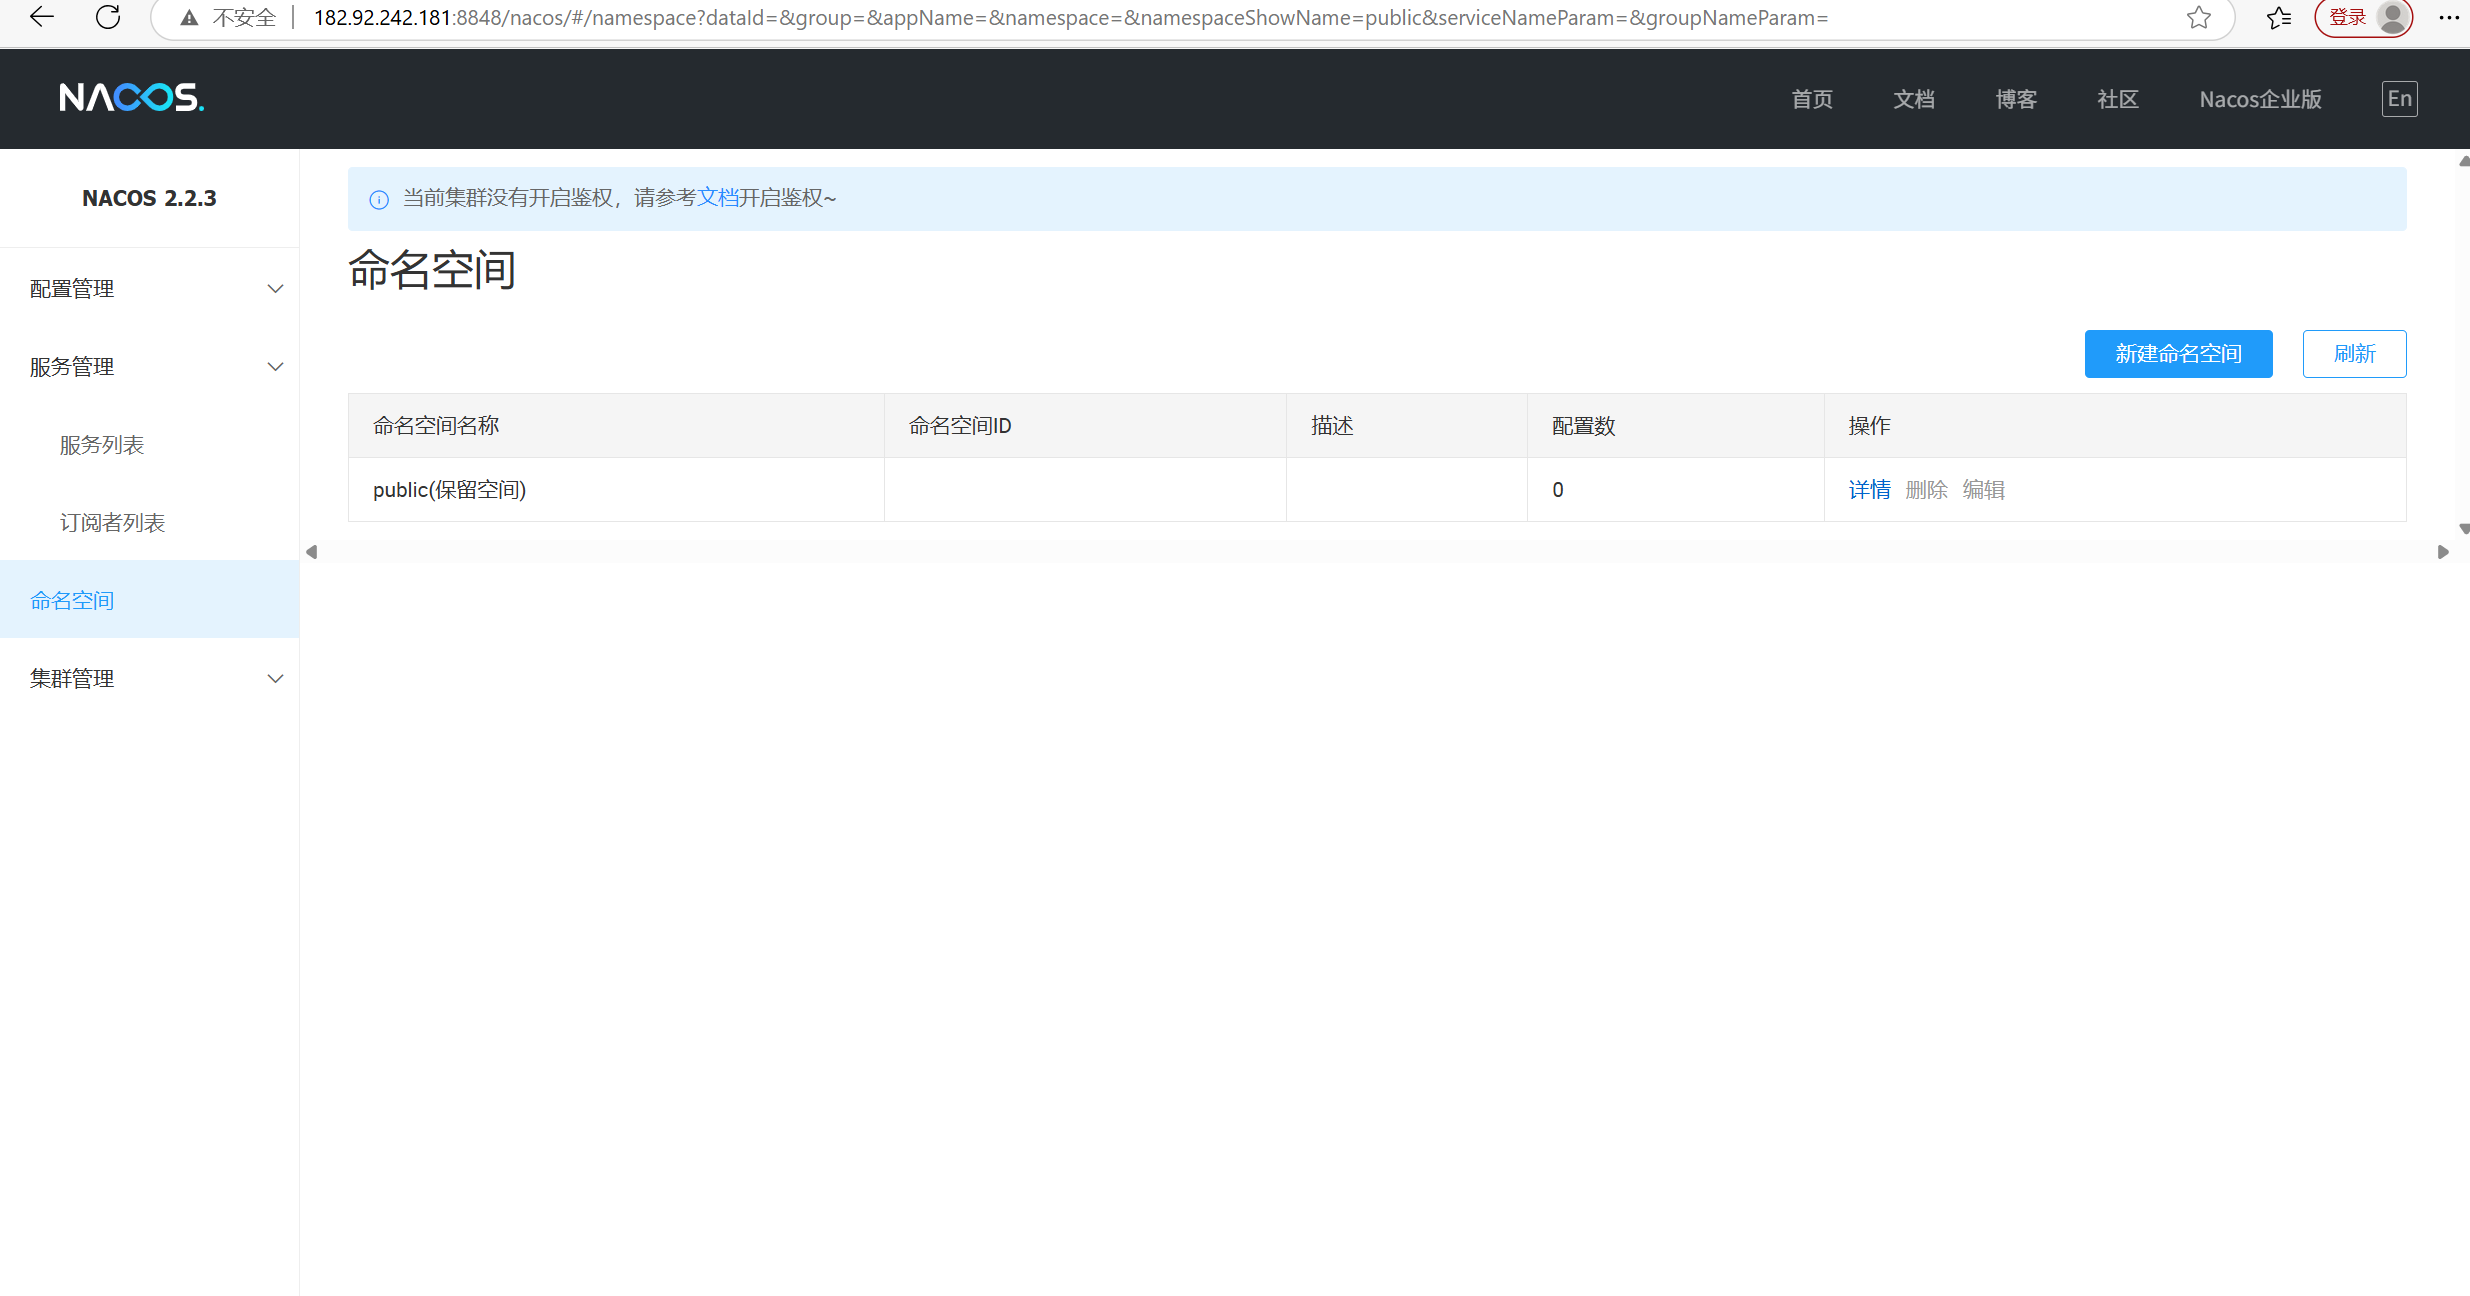Click 配置数 column header
The image size is (2470, 1296).
(1675, 426)
